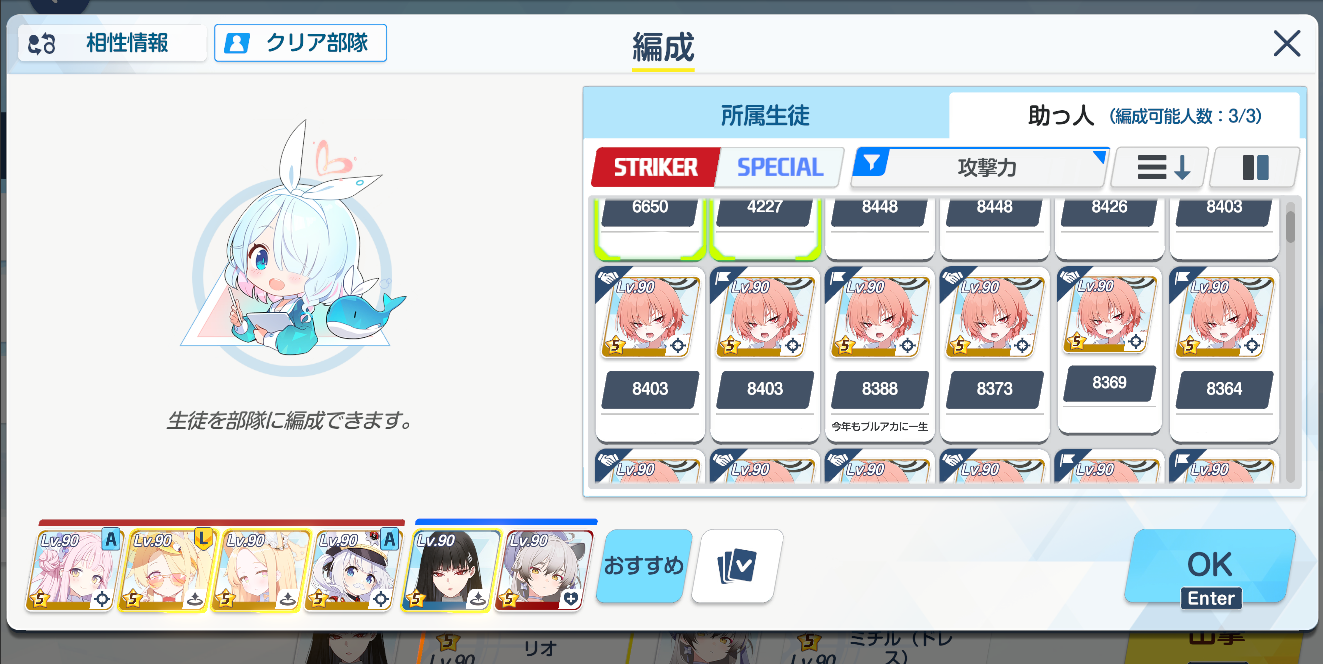Open the deck preset cards icon
Screen dimensions: 1323x664
coord(737,566)
